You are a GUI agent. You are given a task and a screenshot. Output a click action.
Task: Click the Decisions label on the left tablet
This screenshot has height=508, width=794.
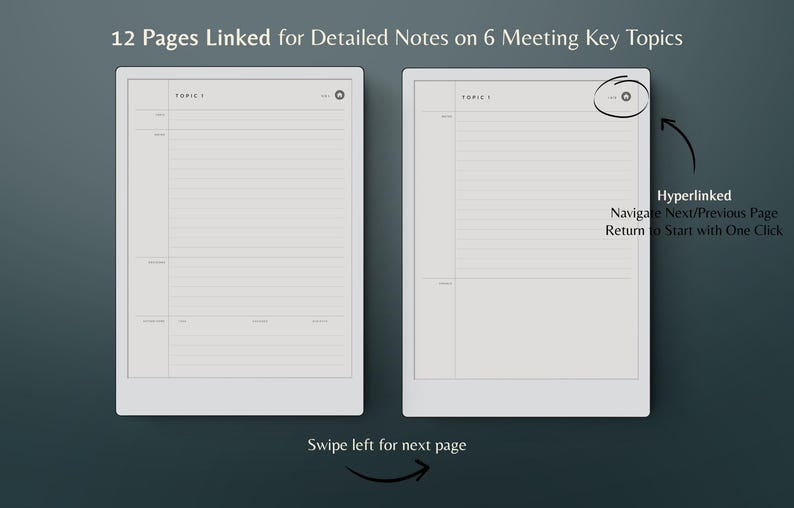tap(156, 262)
